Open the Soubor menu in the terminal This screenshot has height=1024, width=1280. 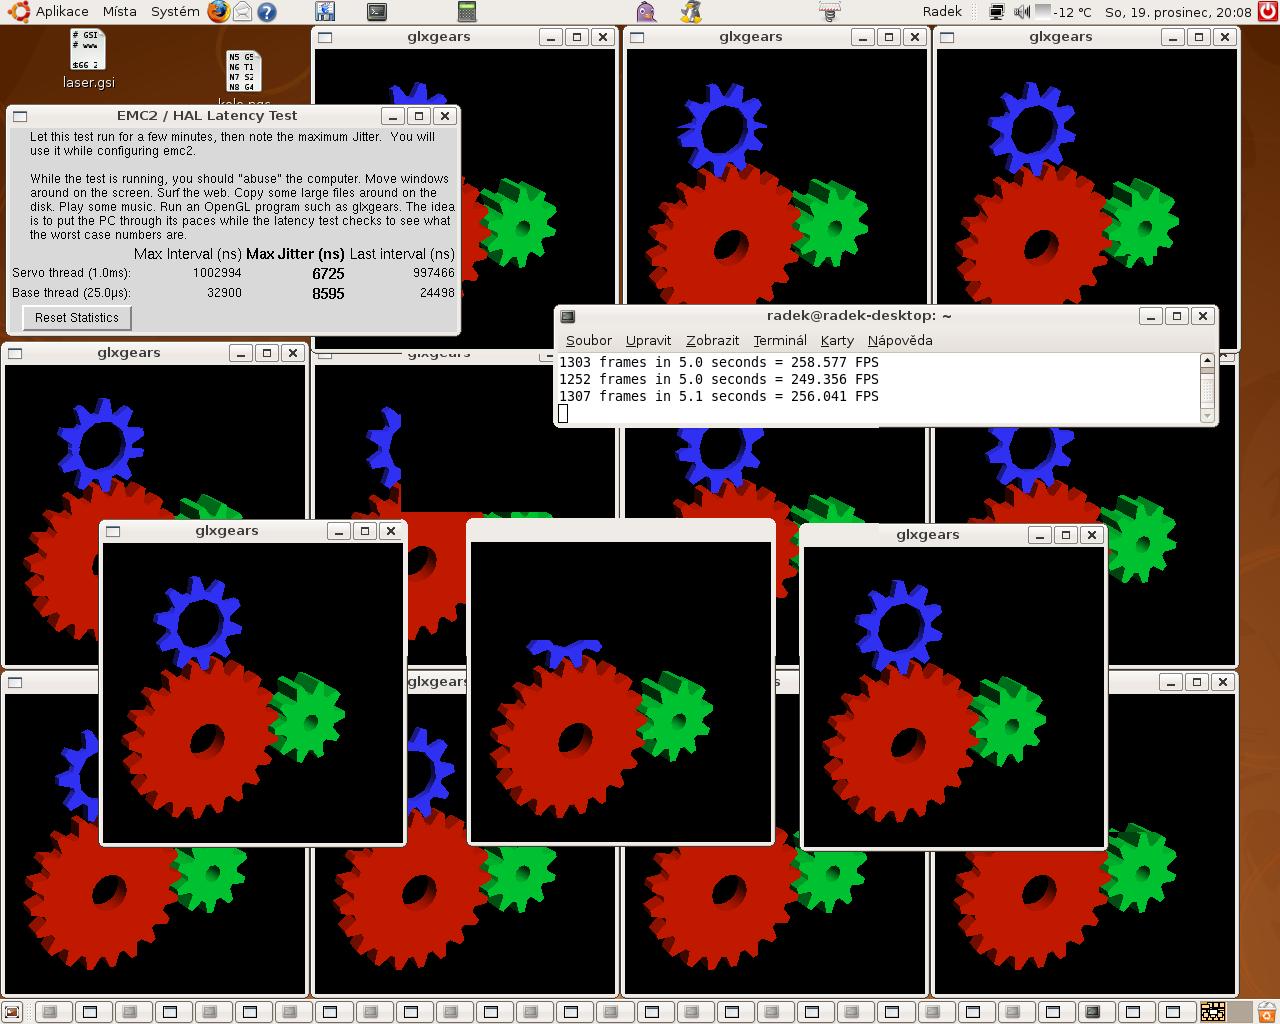(588, 340)
